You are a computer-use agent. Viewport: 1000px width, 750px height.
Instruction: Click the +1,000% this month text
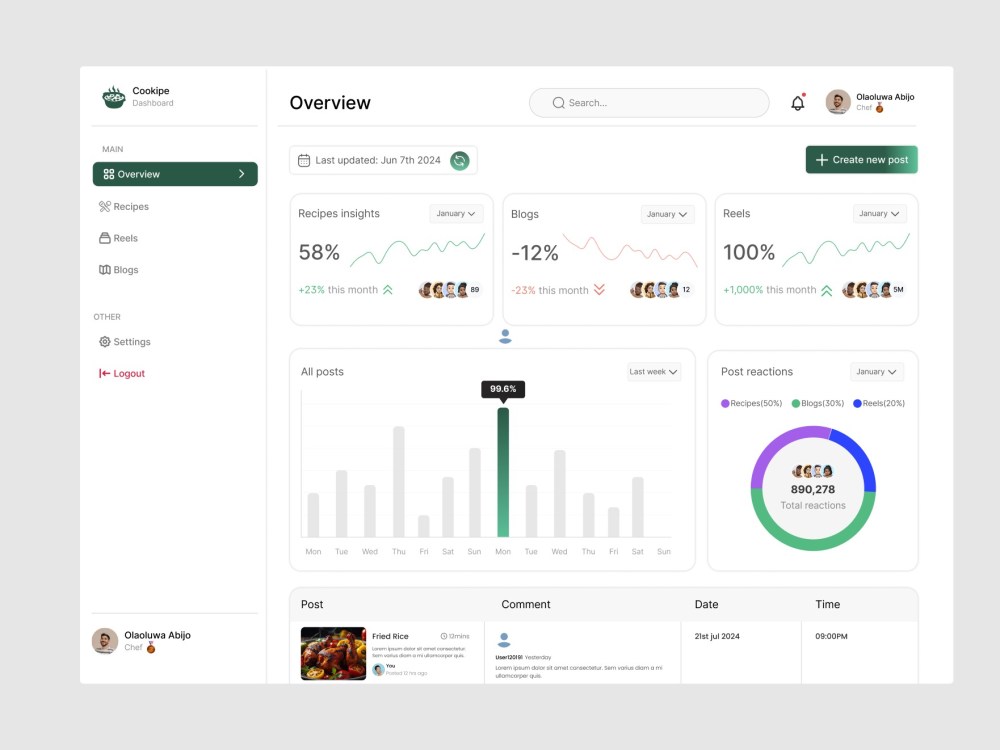769,290
